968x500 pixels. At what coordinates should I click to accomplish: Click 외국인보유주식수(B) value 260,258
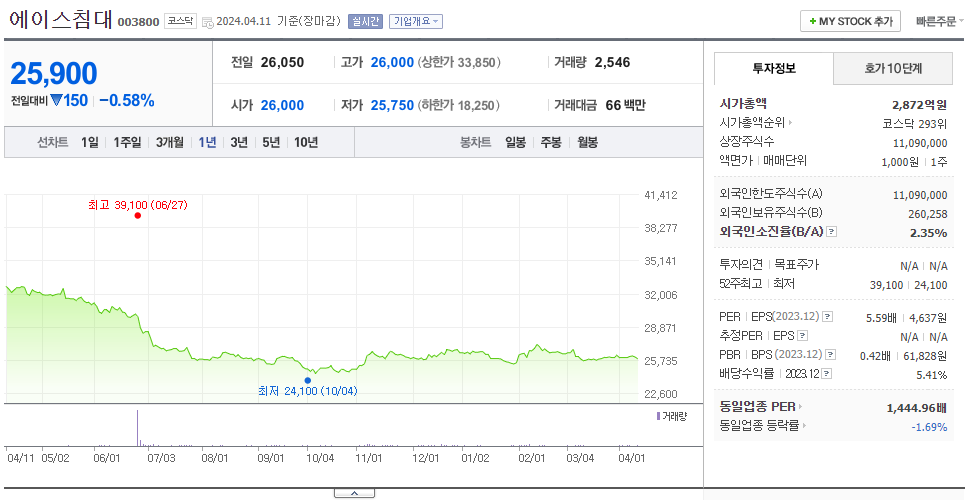coord(928,214)
